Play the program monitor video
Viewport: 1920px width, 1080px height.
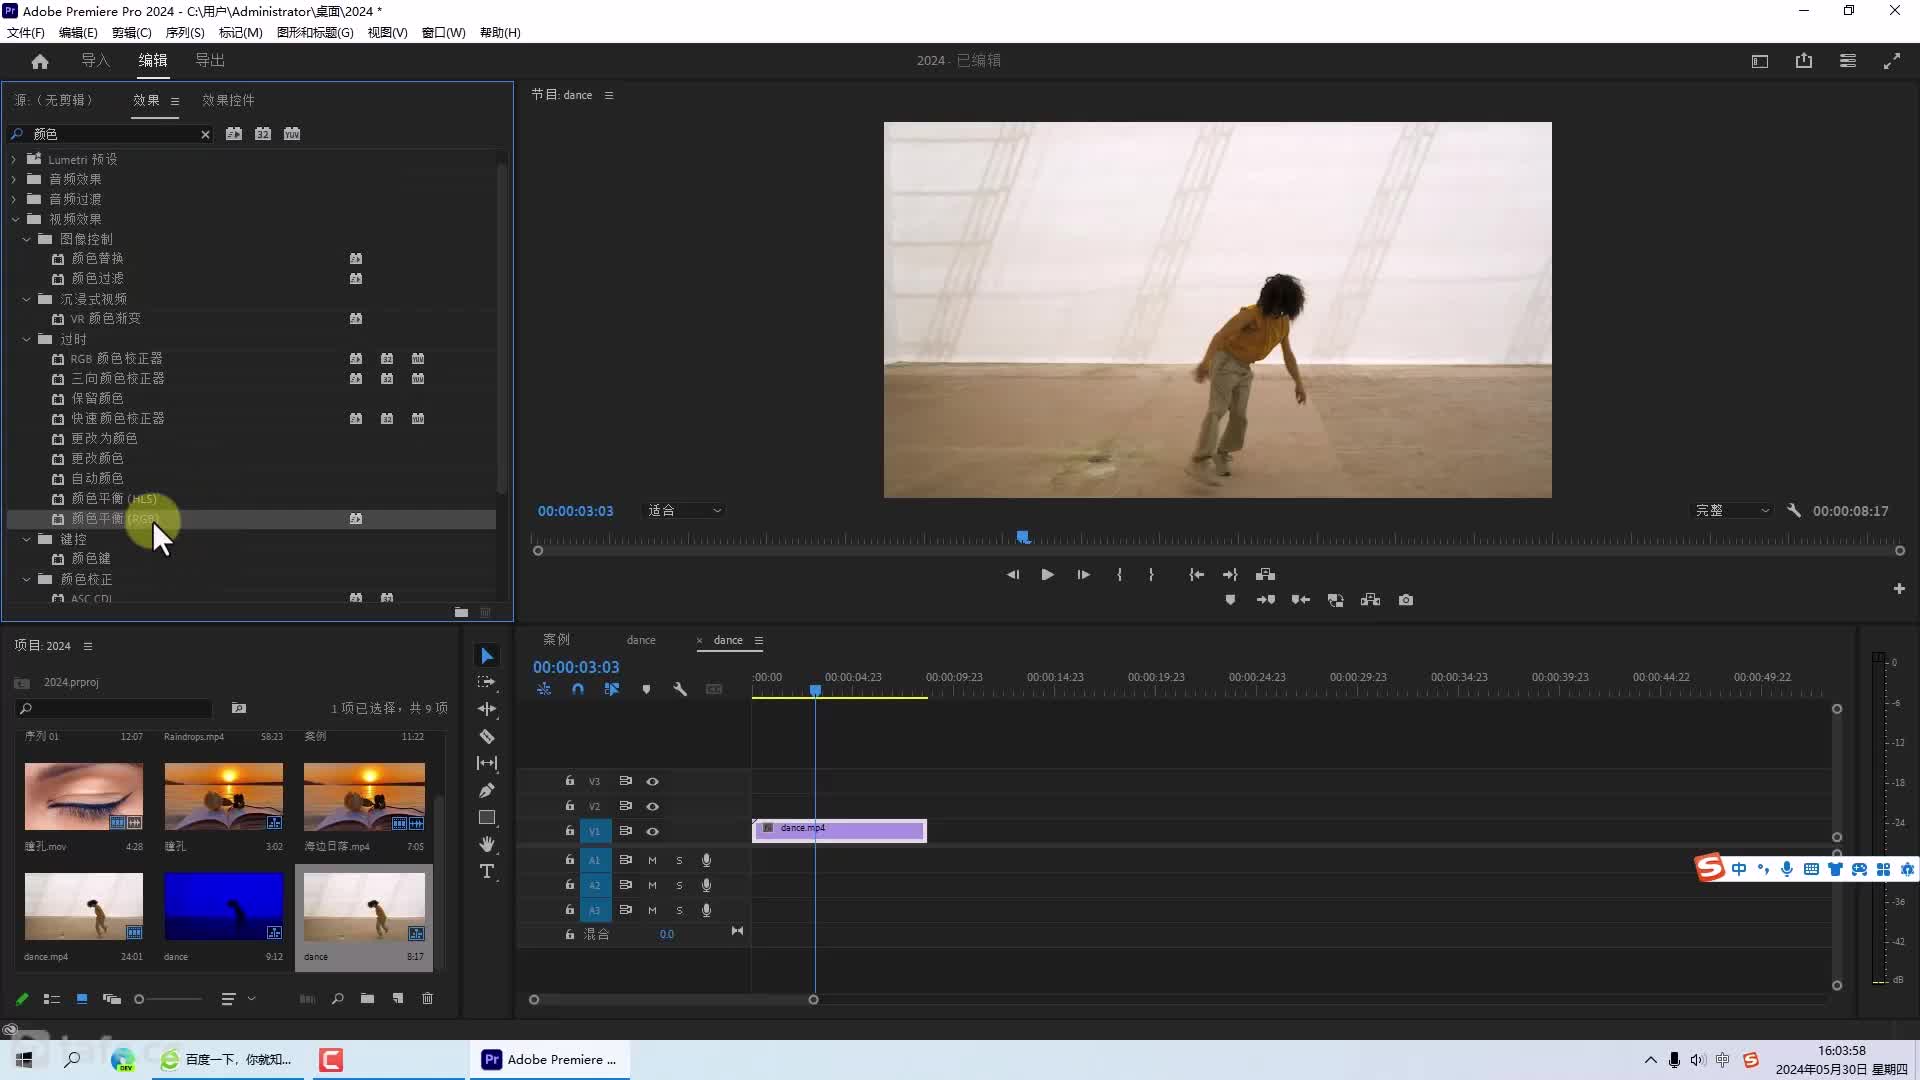tap(1047, 574)
